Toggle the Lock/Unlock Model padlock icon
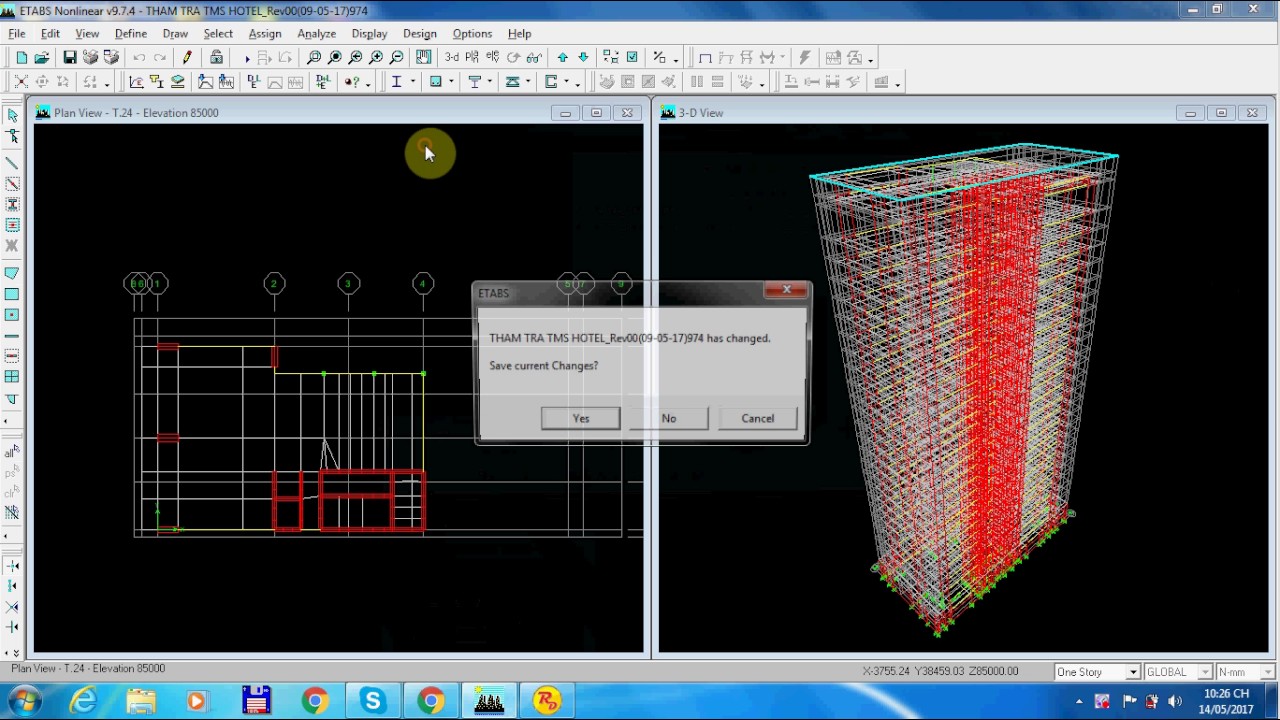 [x=216, y=58]
